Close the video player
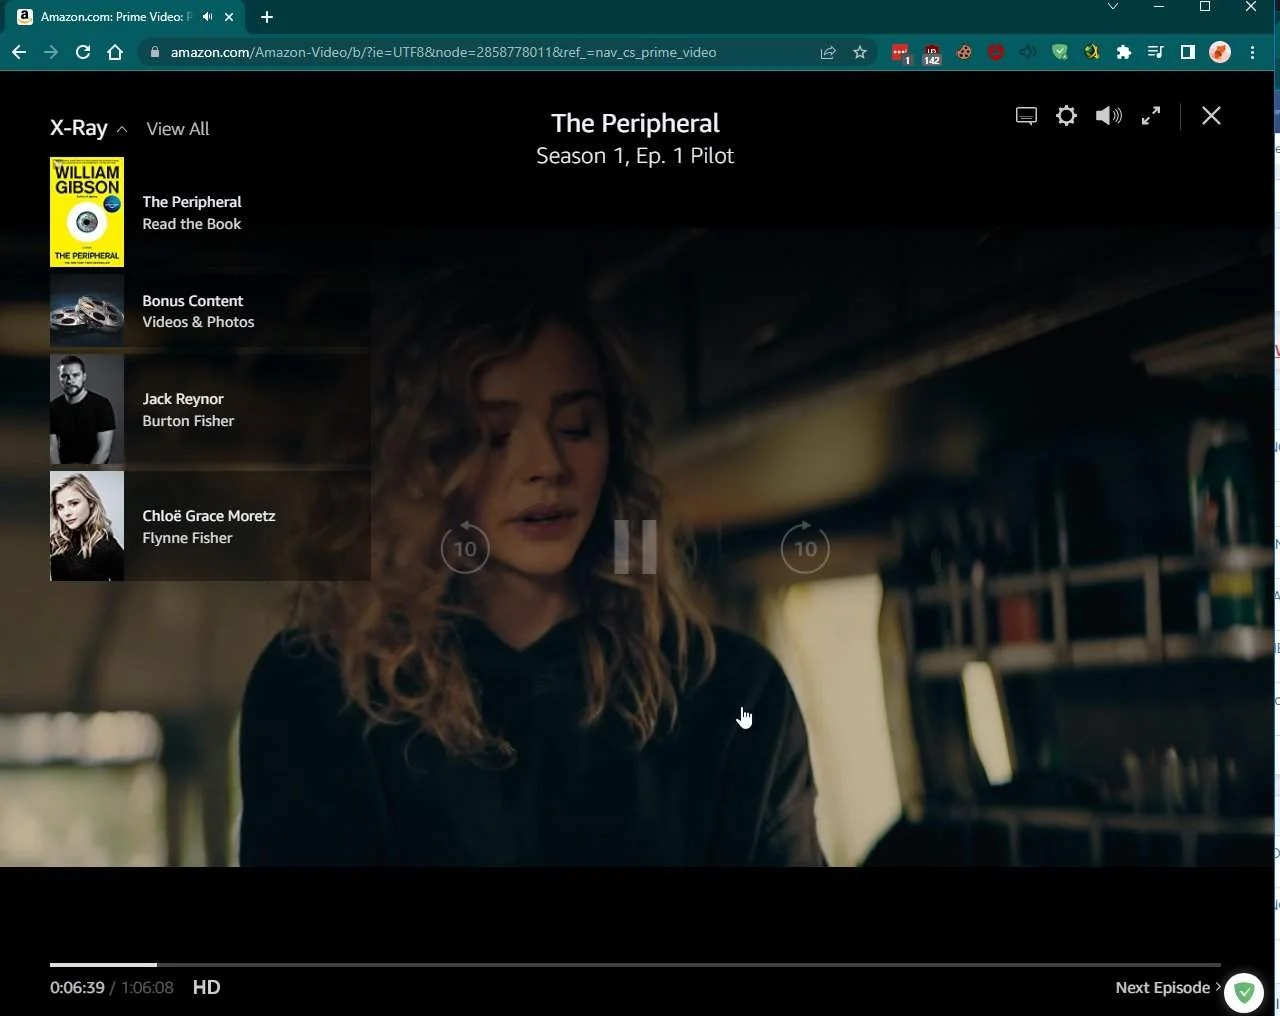This screenshot has height=1016, width=1280. point(1211,116)
